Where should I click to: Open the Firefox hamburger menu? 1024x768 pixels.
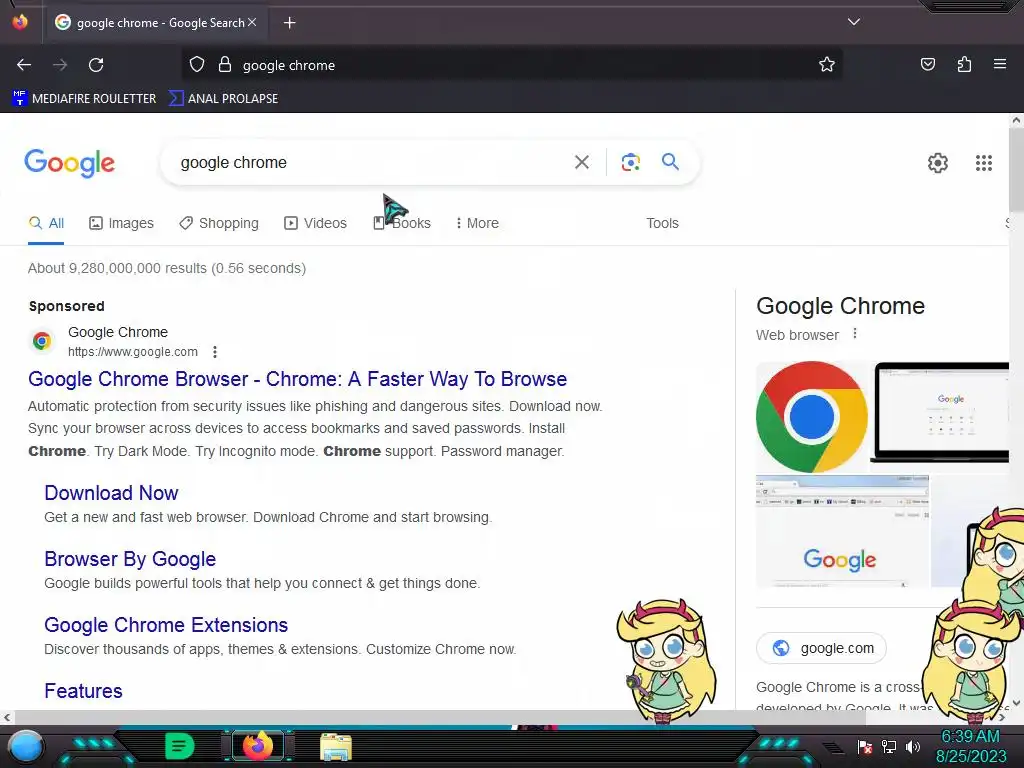pyautogui.click(x=1000, y=65)
